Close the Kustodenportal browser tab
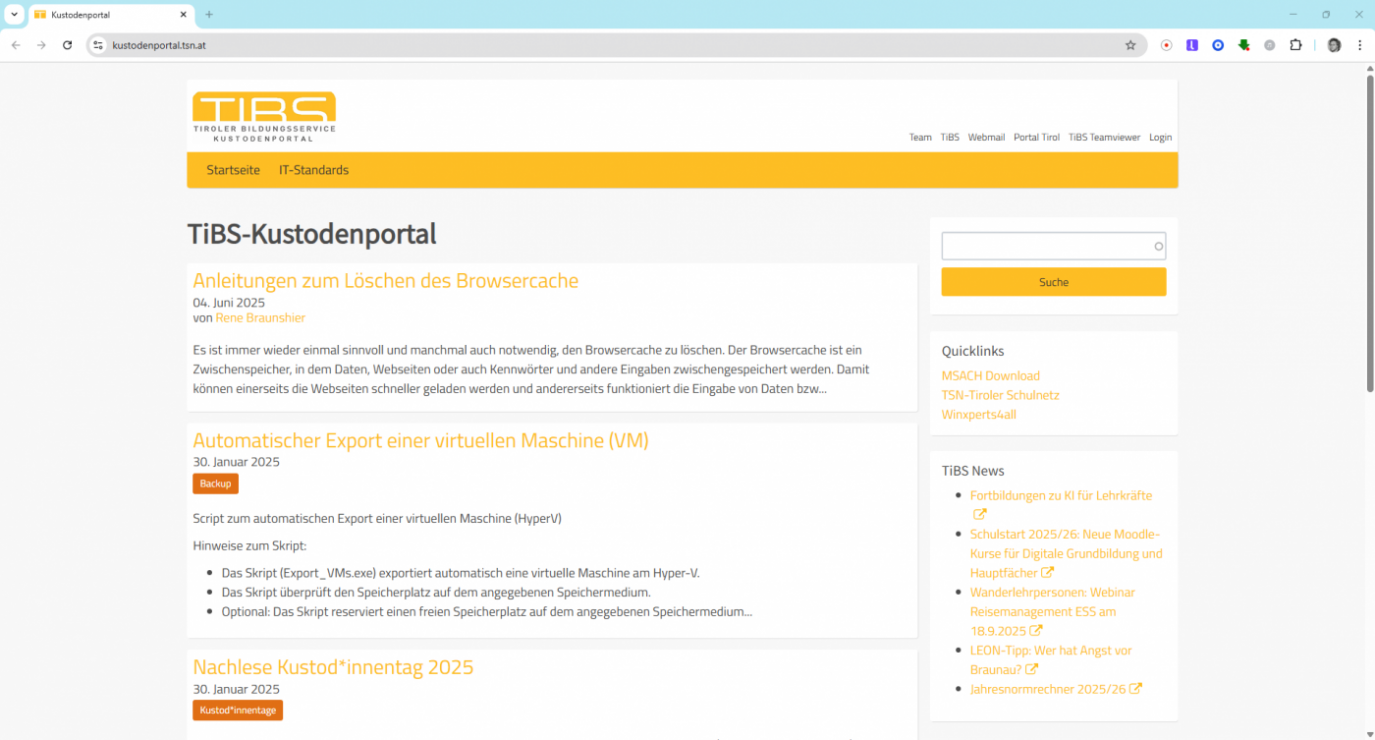1375x740 pixels. pos(183,15)
